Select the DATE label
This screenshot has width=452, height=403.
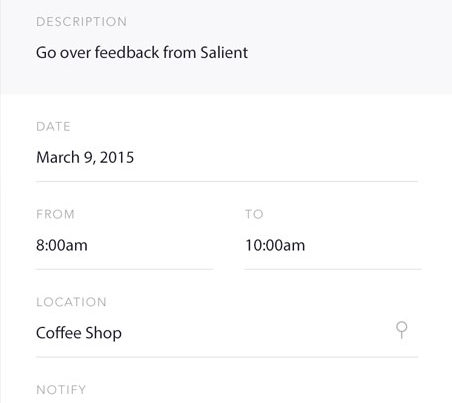(53, 127)
